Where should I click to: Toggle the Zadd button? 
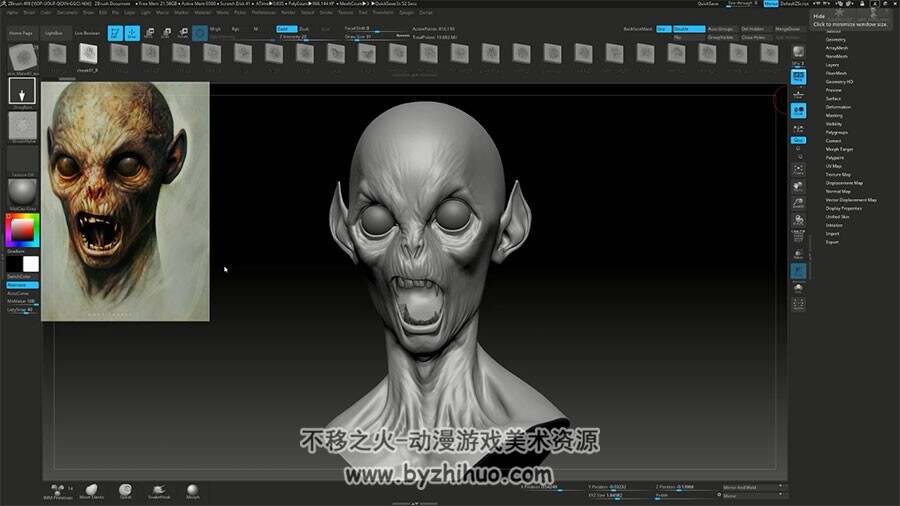click(x=285, y=29)
